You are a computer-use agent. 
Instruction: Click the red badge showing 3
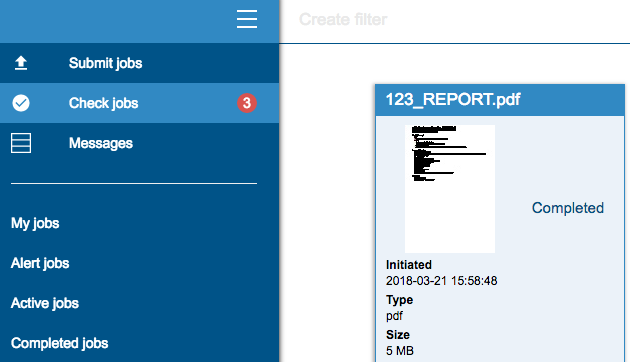click(247, 103)
